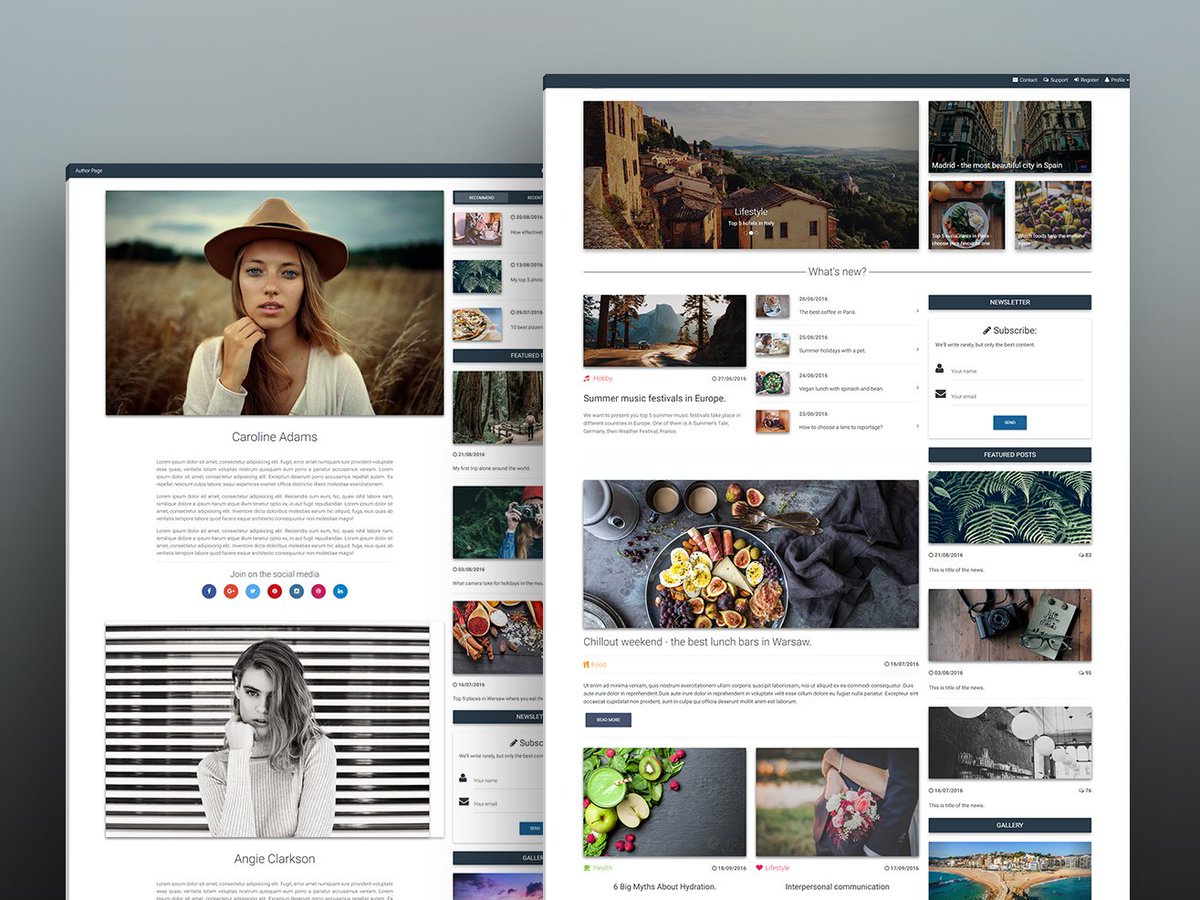This screenshot has height=900, width=1200.
Task: Click SEND button in Author Page window
Action: click(x=532, y=828)
